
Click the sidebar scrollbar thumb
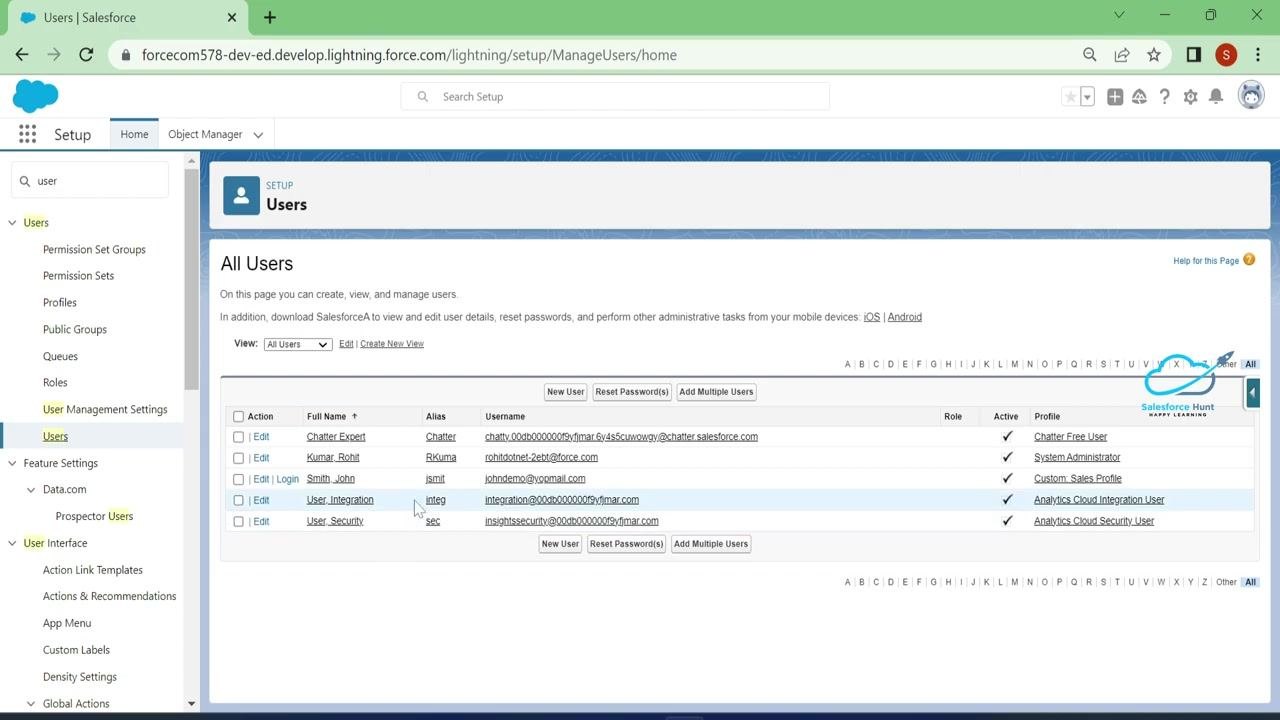click(192, 280)
